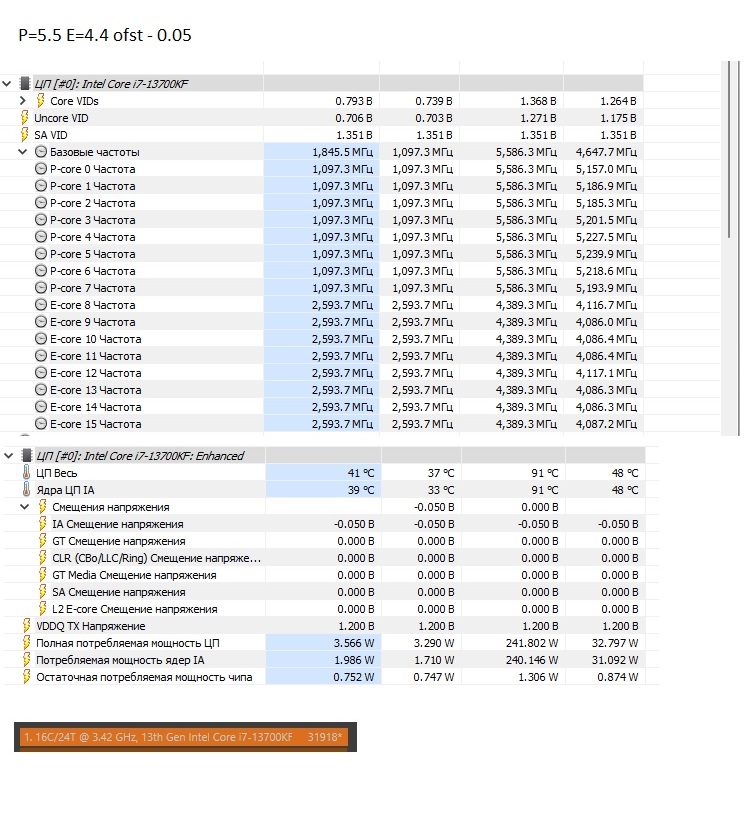The height and width of the screenshot is (813, 749).
Task: Click the P=5.5 E=4.4 ofst - 0.05 caption
Action: (x=105, y=35)
